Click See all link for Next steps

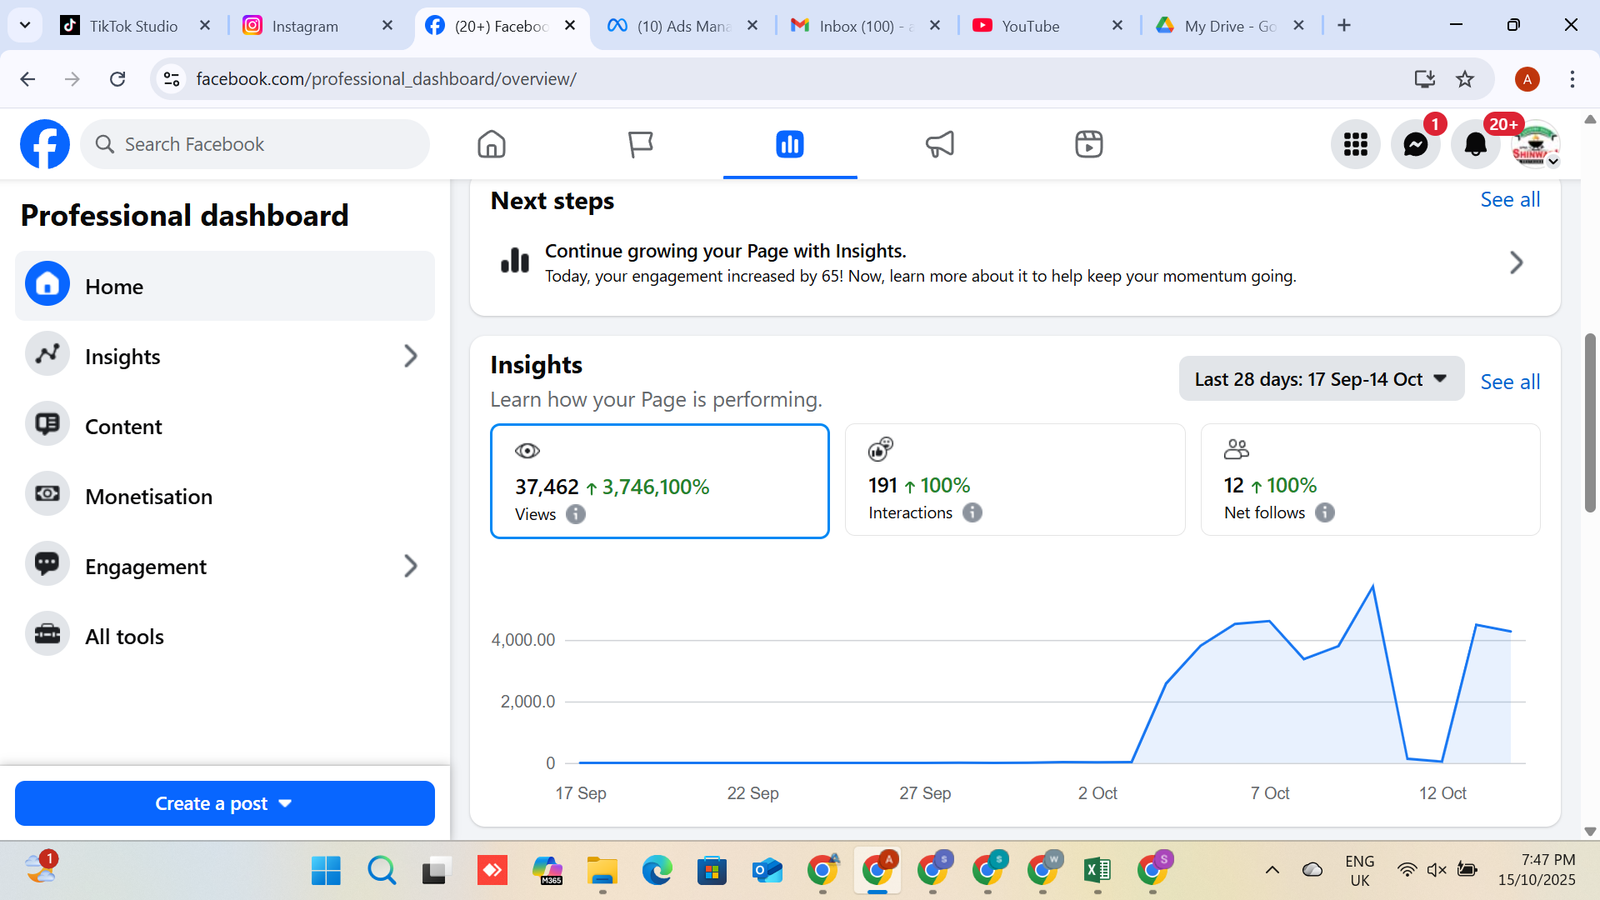[1509, 200]
